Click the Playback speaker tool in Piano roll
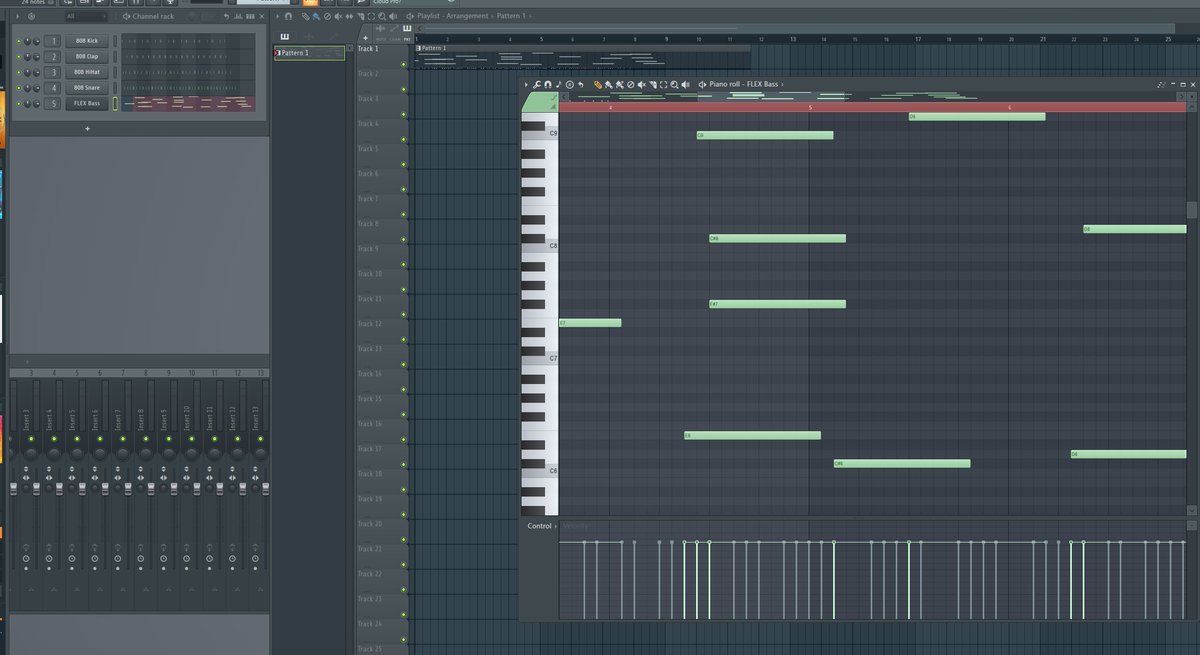This screenshot has width=1200, height=655. [685, 85]
